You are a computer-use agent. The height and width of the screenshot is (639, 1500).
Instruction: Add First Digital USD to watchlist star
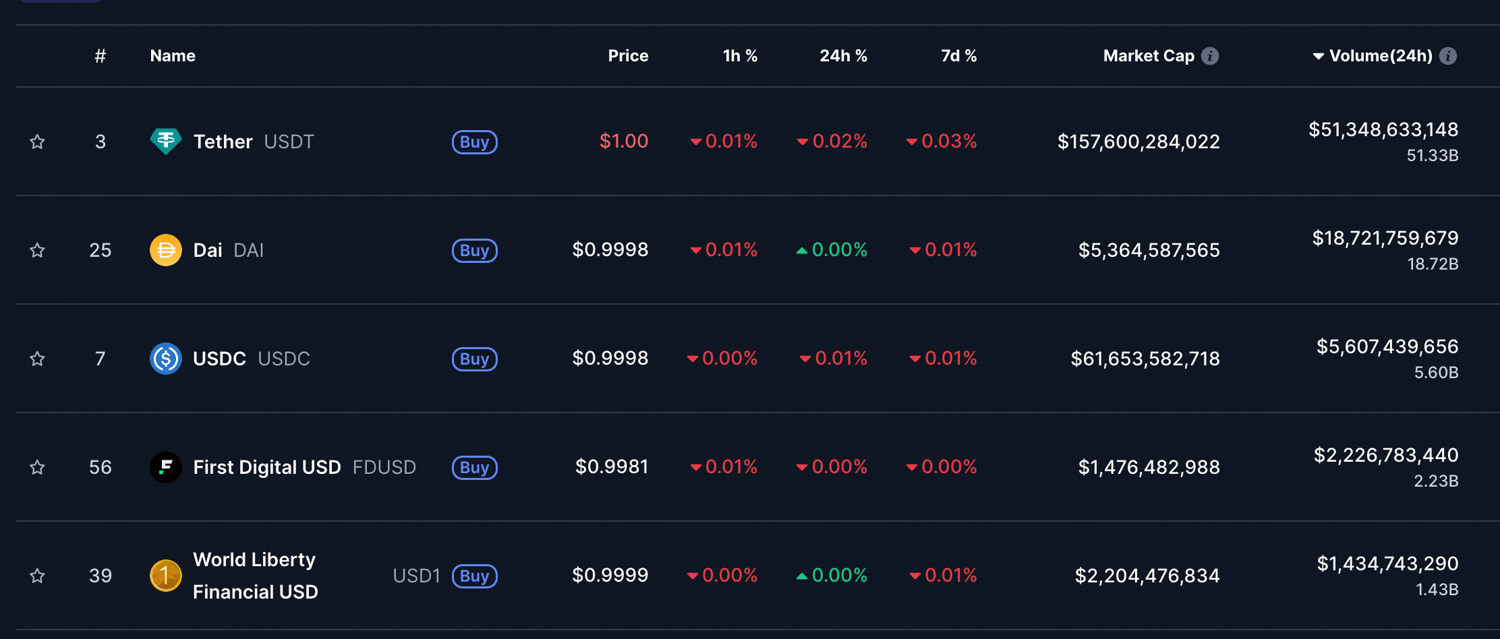(x=37, y=467)
